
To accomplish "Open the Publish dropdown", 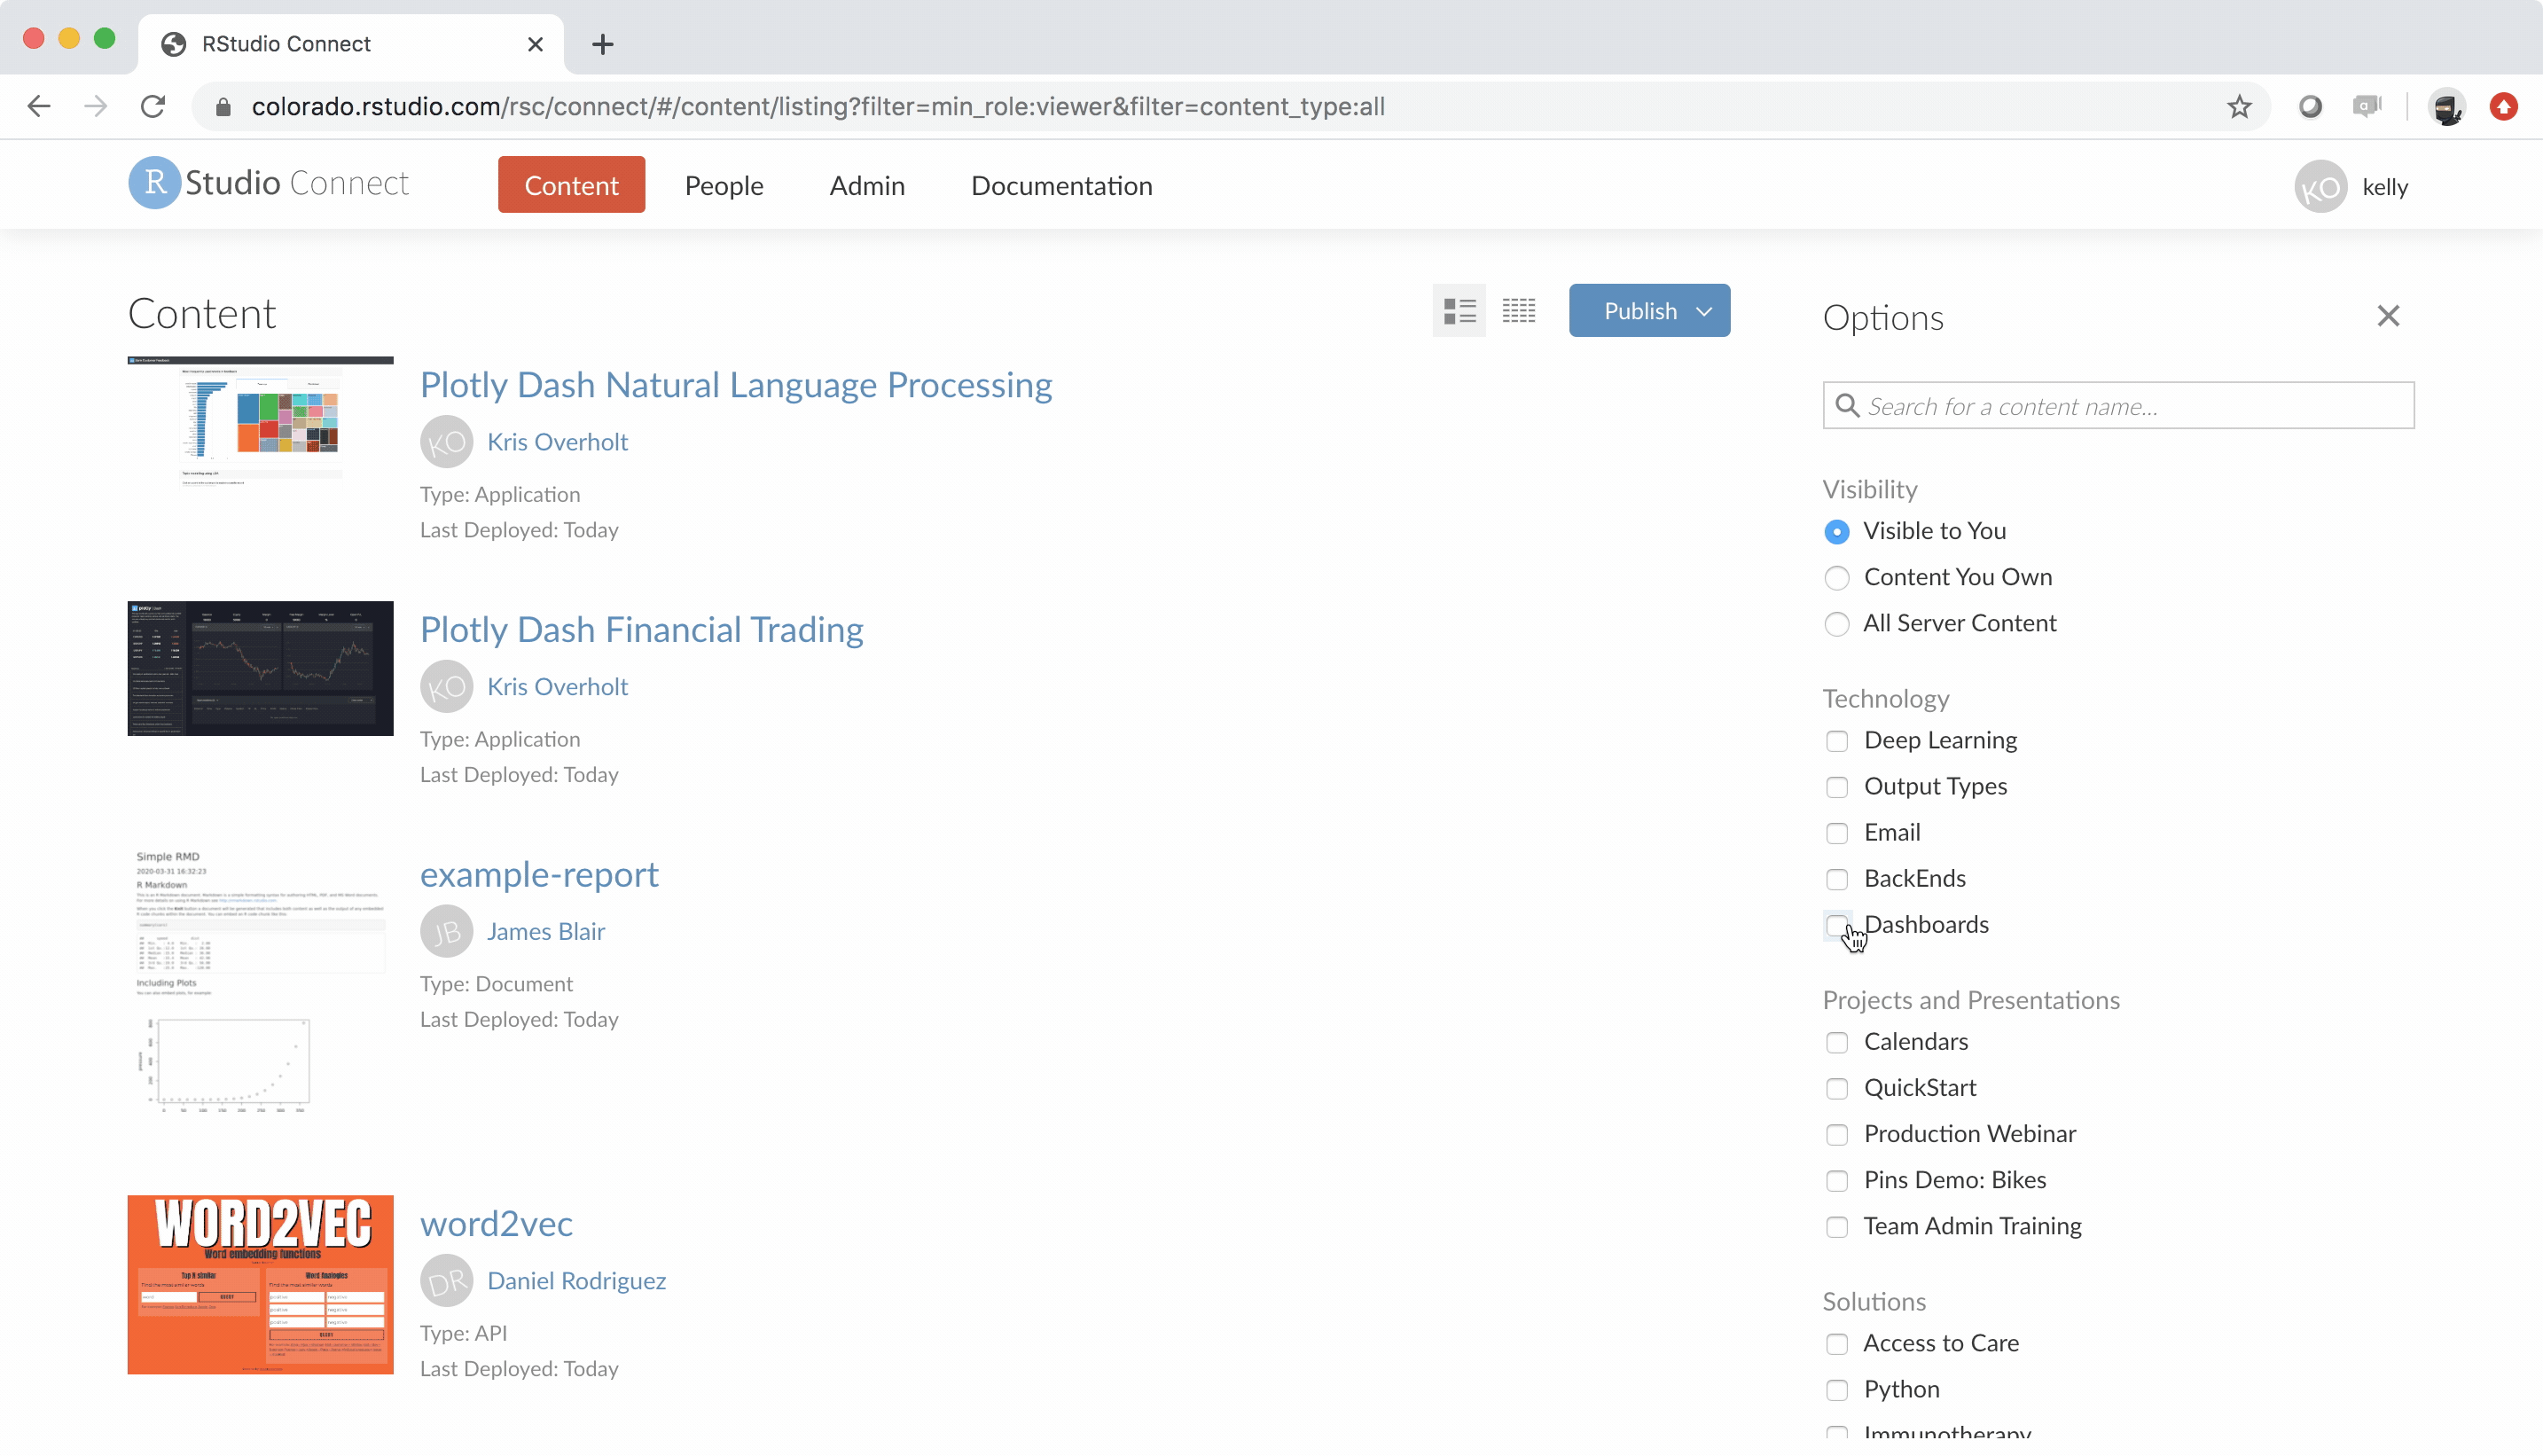I will tap(1648, 310).
